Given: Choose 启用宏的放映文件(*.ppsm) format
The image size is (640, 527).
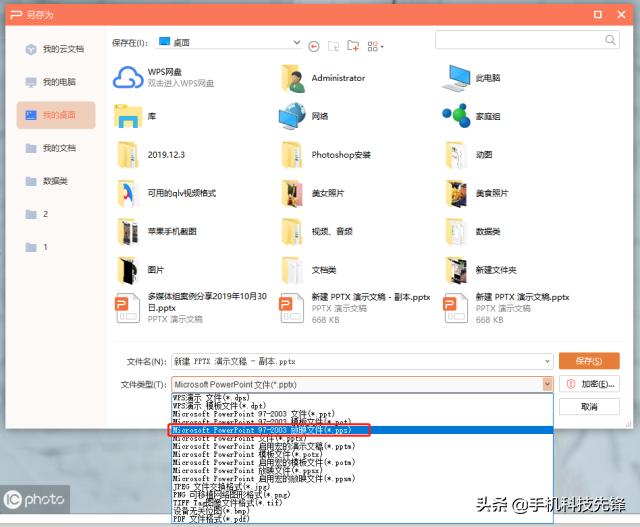Looking at the screenshot, I should (362, 478).
